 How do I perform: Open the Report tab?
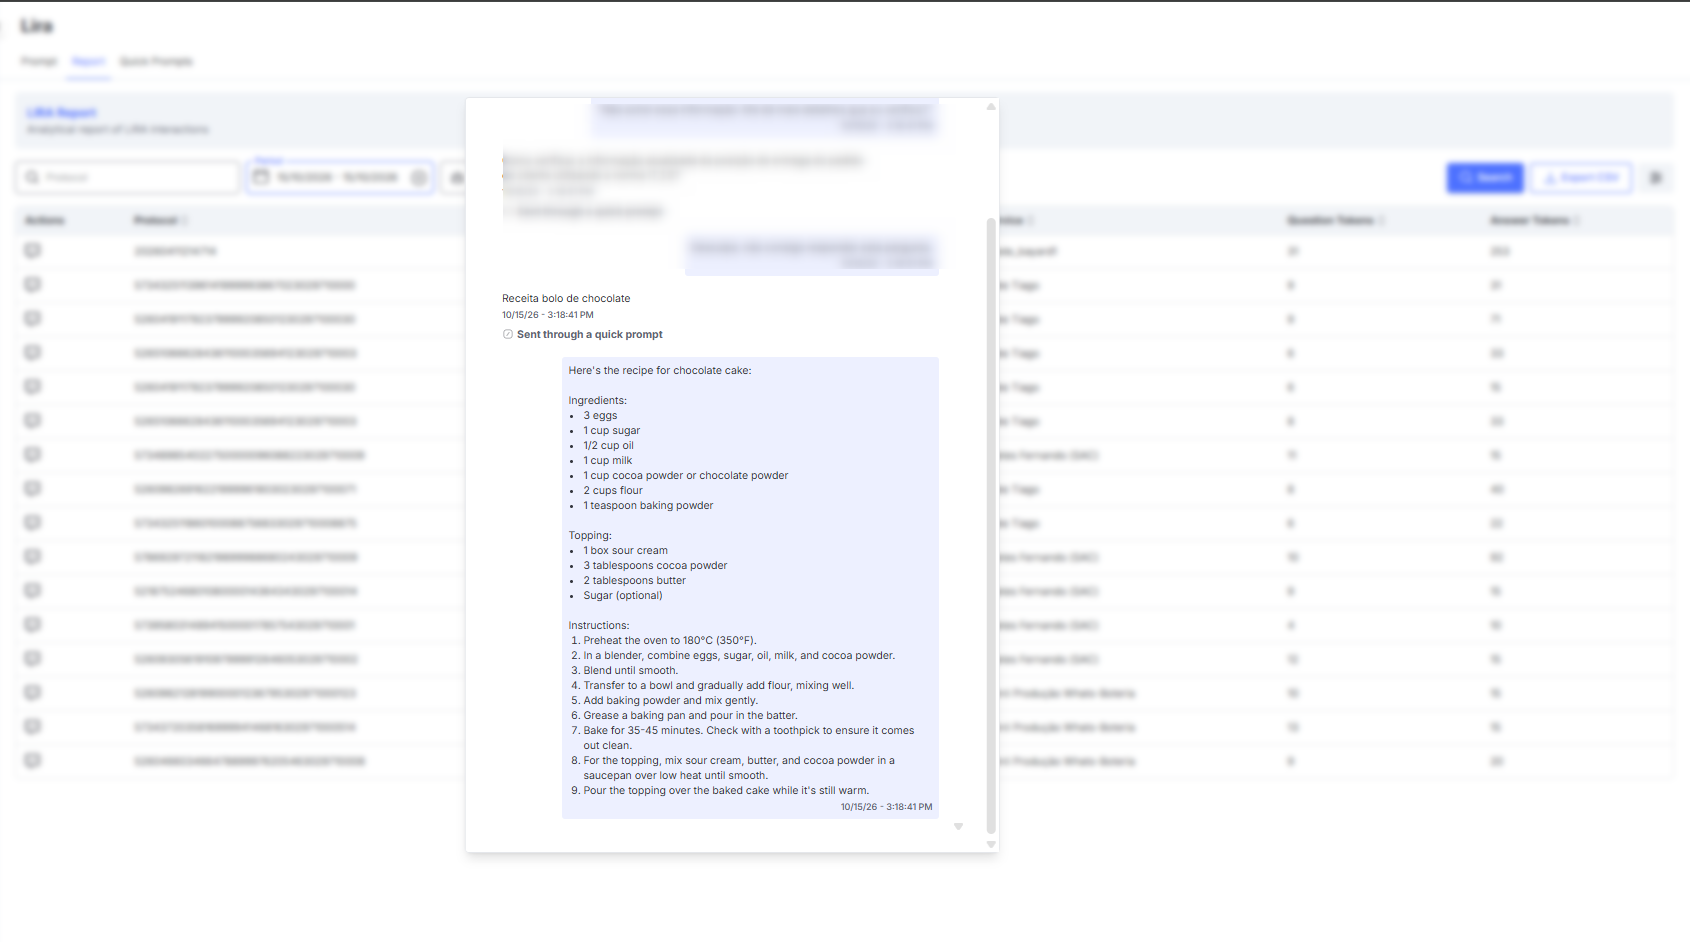pos(88,62)
